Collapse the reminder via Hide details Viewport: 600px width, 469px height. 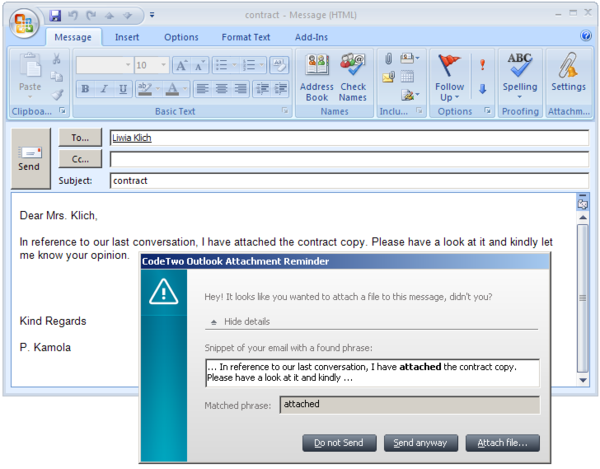[x=240, y=322]
